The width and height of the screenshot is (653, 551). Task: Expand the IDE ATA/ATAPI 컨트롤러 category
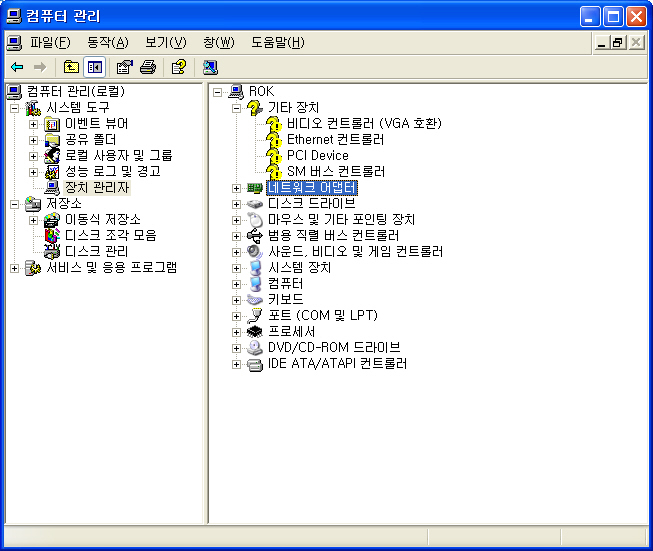coord(237,364)
